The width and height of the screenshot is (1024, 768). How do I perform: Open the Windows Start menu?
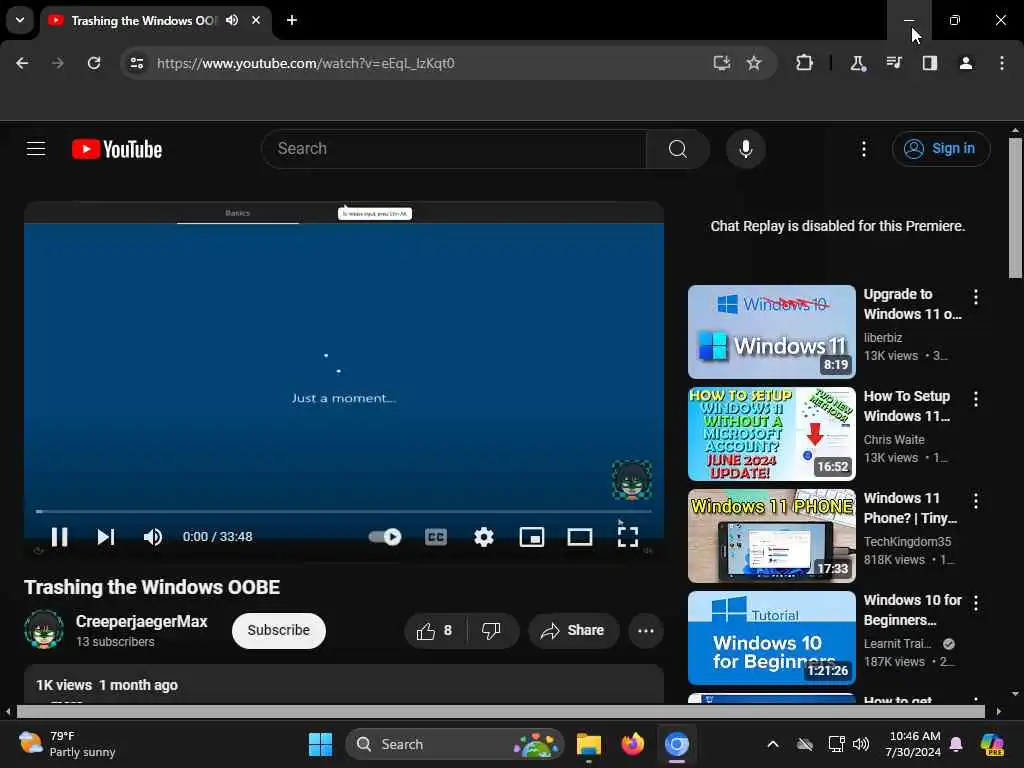click(320, 744)
